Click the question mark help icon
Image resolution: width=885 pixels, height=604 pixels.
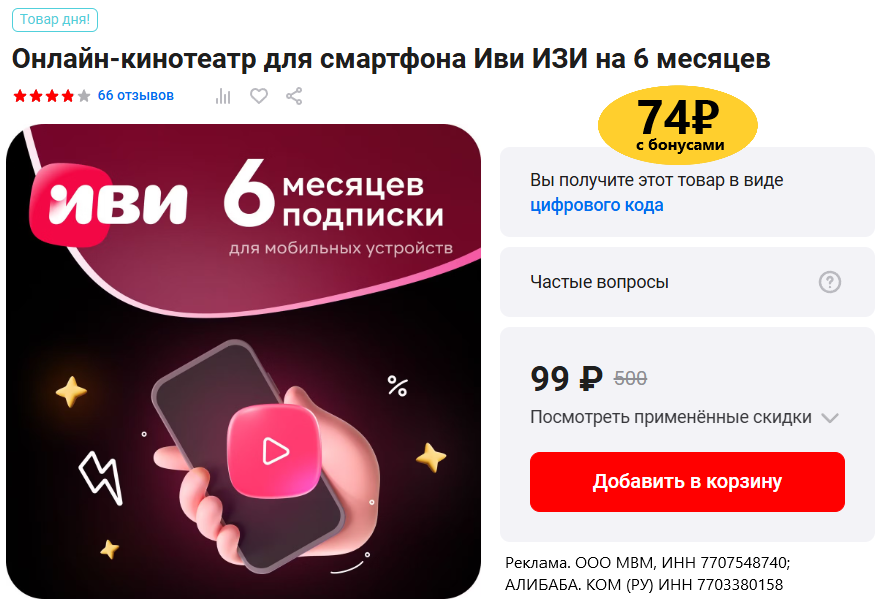click(830, 282)
